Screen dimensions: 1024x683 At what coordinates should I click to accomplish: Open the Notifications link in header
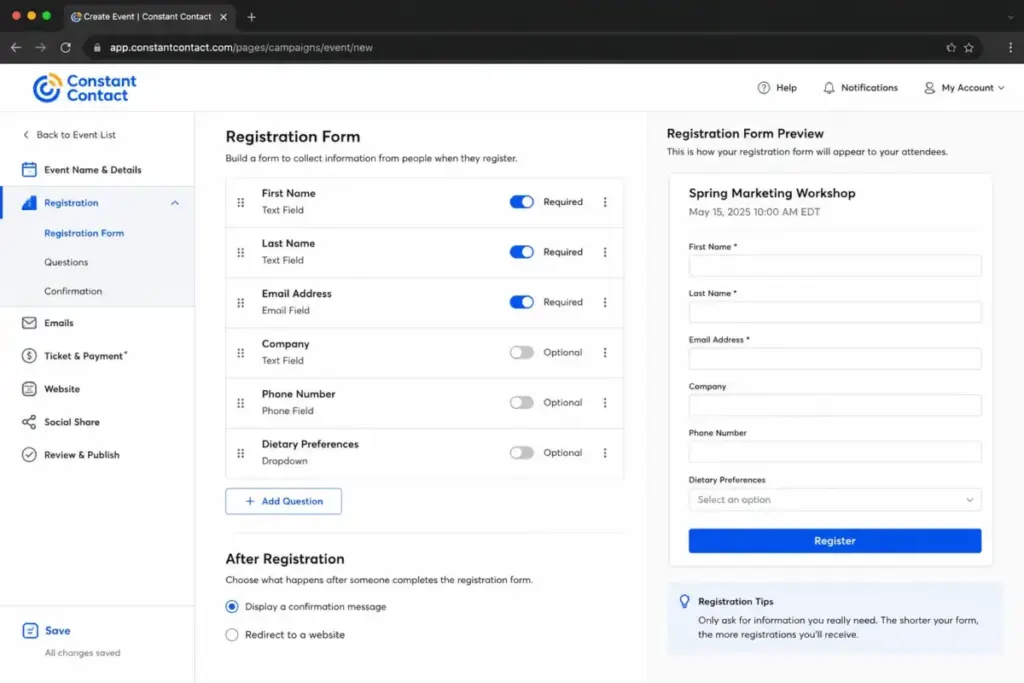(x=869, y=87)
